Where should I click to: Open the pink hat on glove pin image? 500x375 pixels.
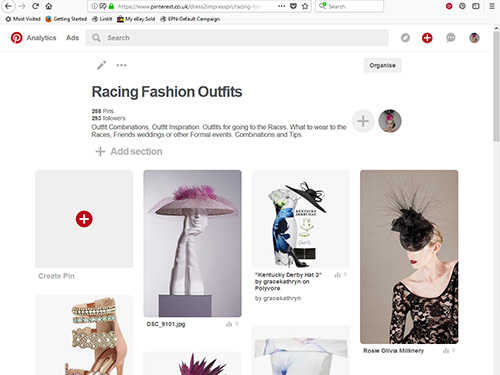tap(192, 243)
